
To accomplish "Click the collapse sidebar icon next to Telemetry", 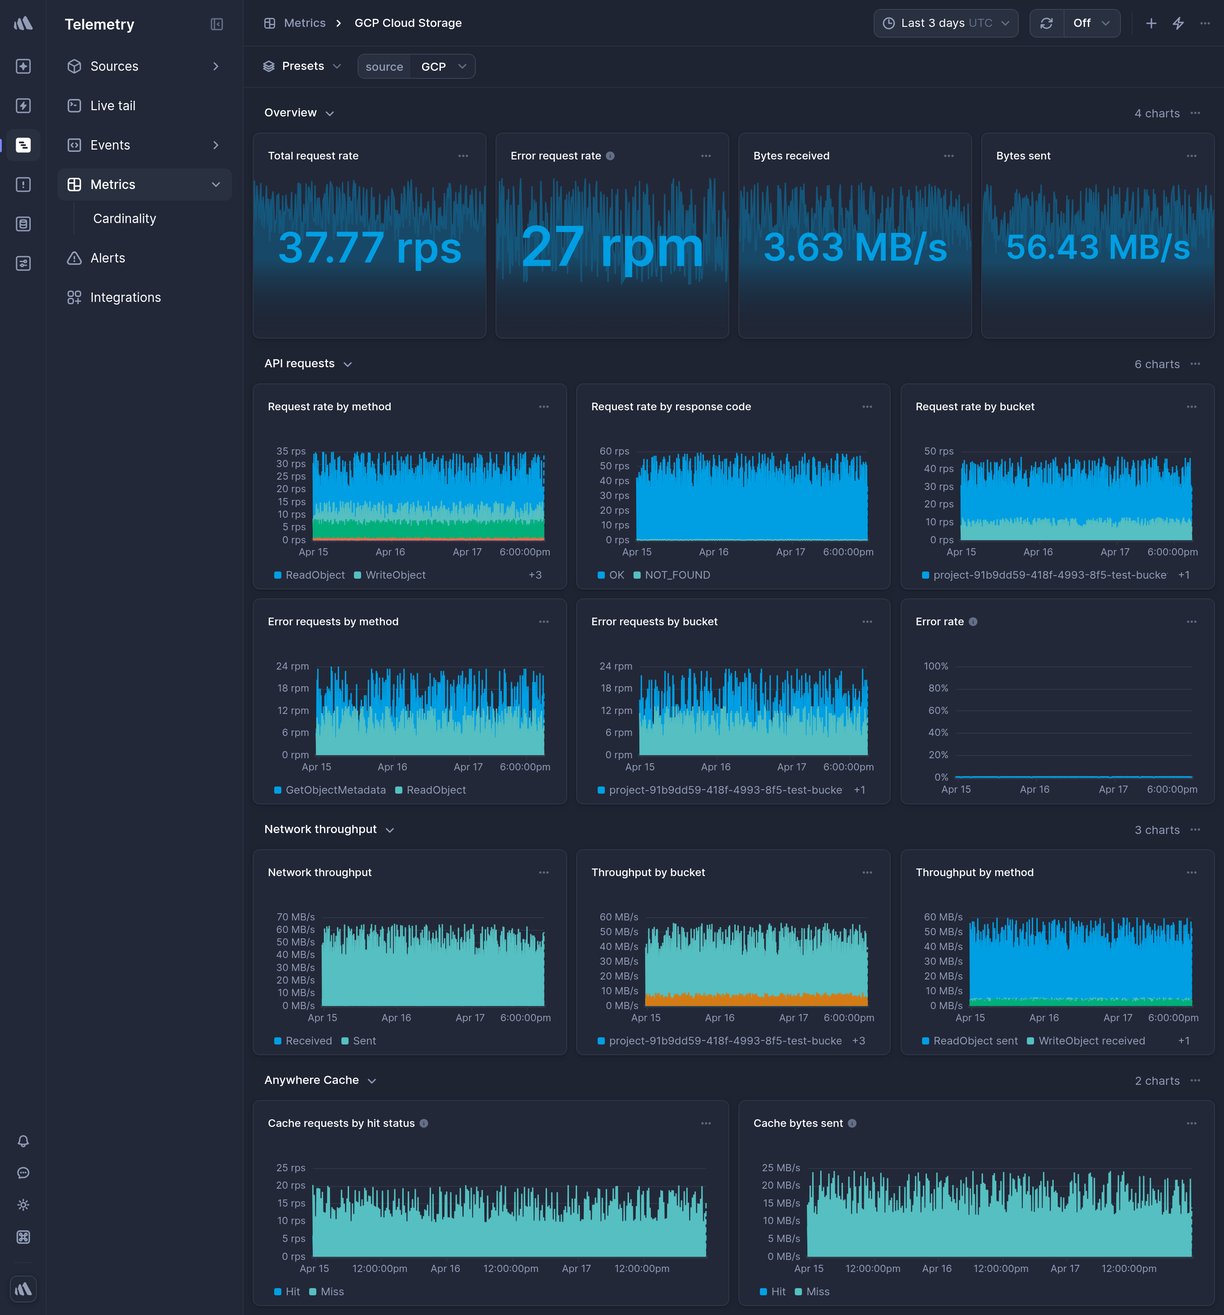I will pos(217,24).
